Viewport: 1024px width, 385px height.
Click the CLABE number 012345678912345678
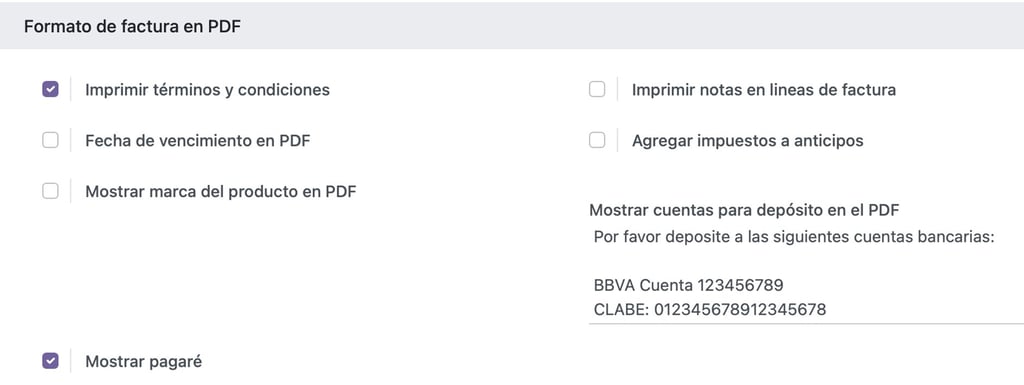pyautogui.click(x=740, y=309)
